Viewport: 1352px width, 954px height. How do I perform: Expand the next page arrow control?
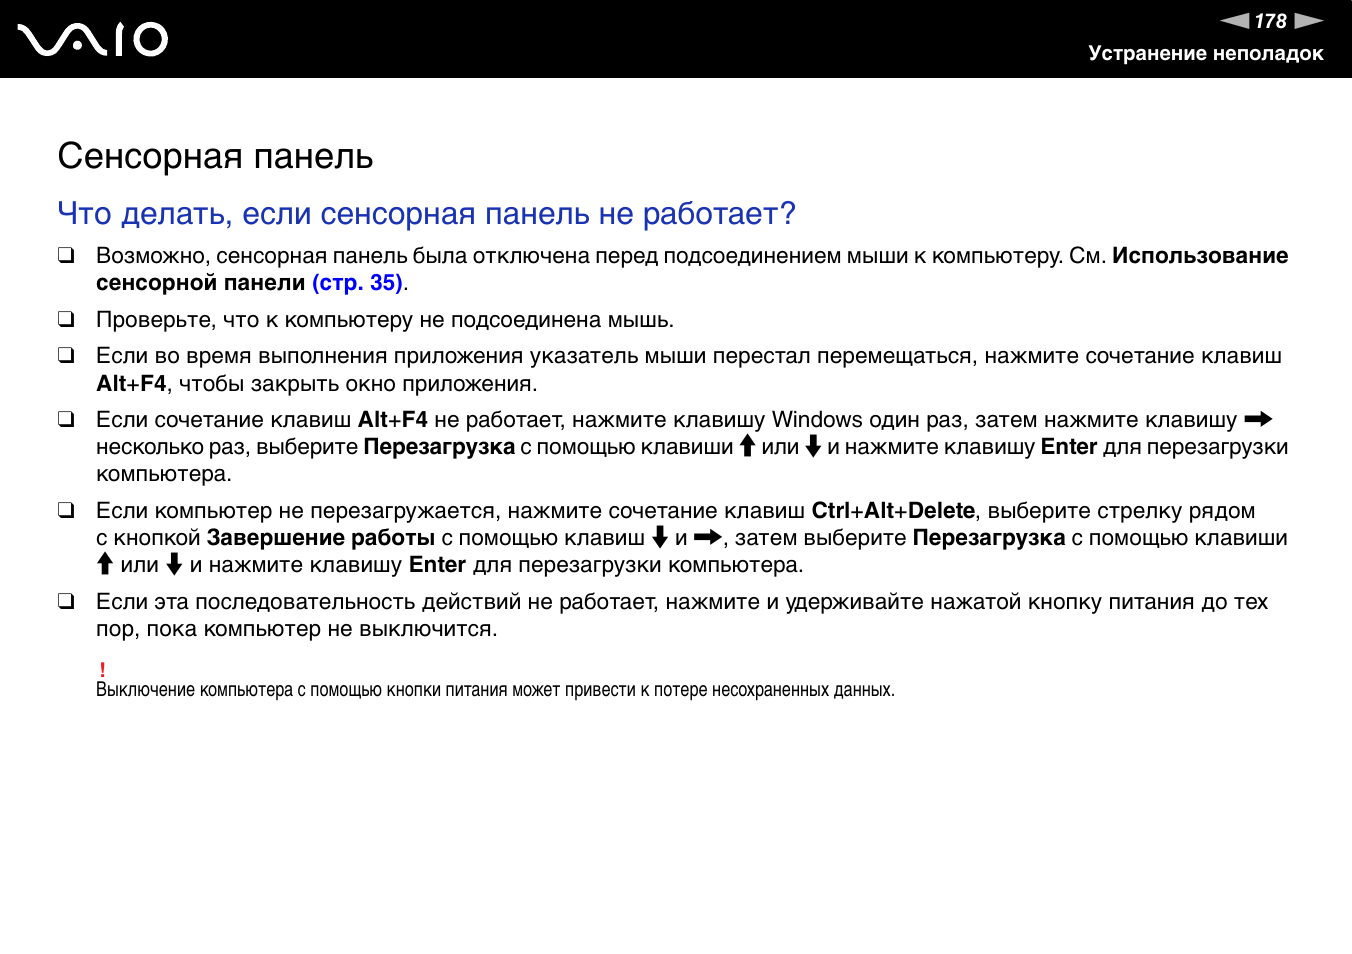1310,20
